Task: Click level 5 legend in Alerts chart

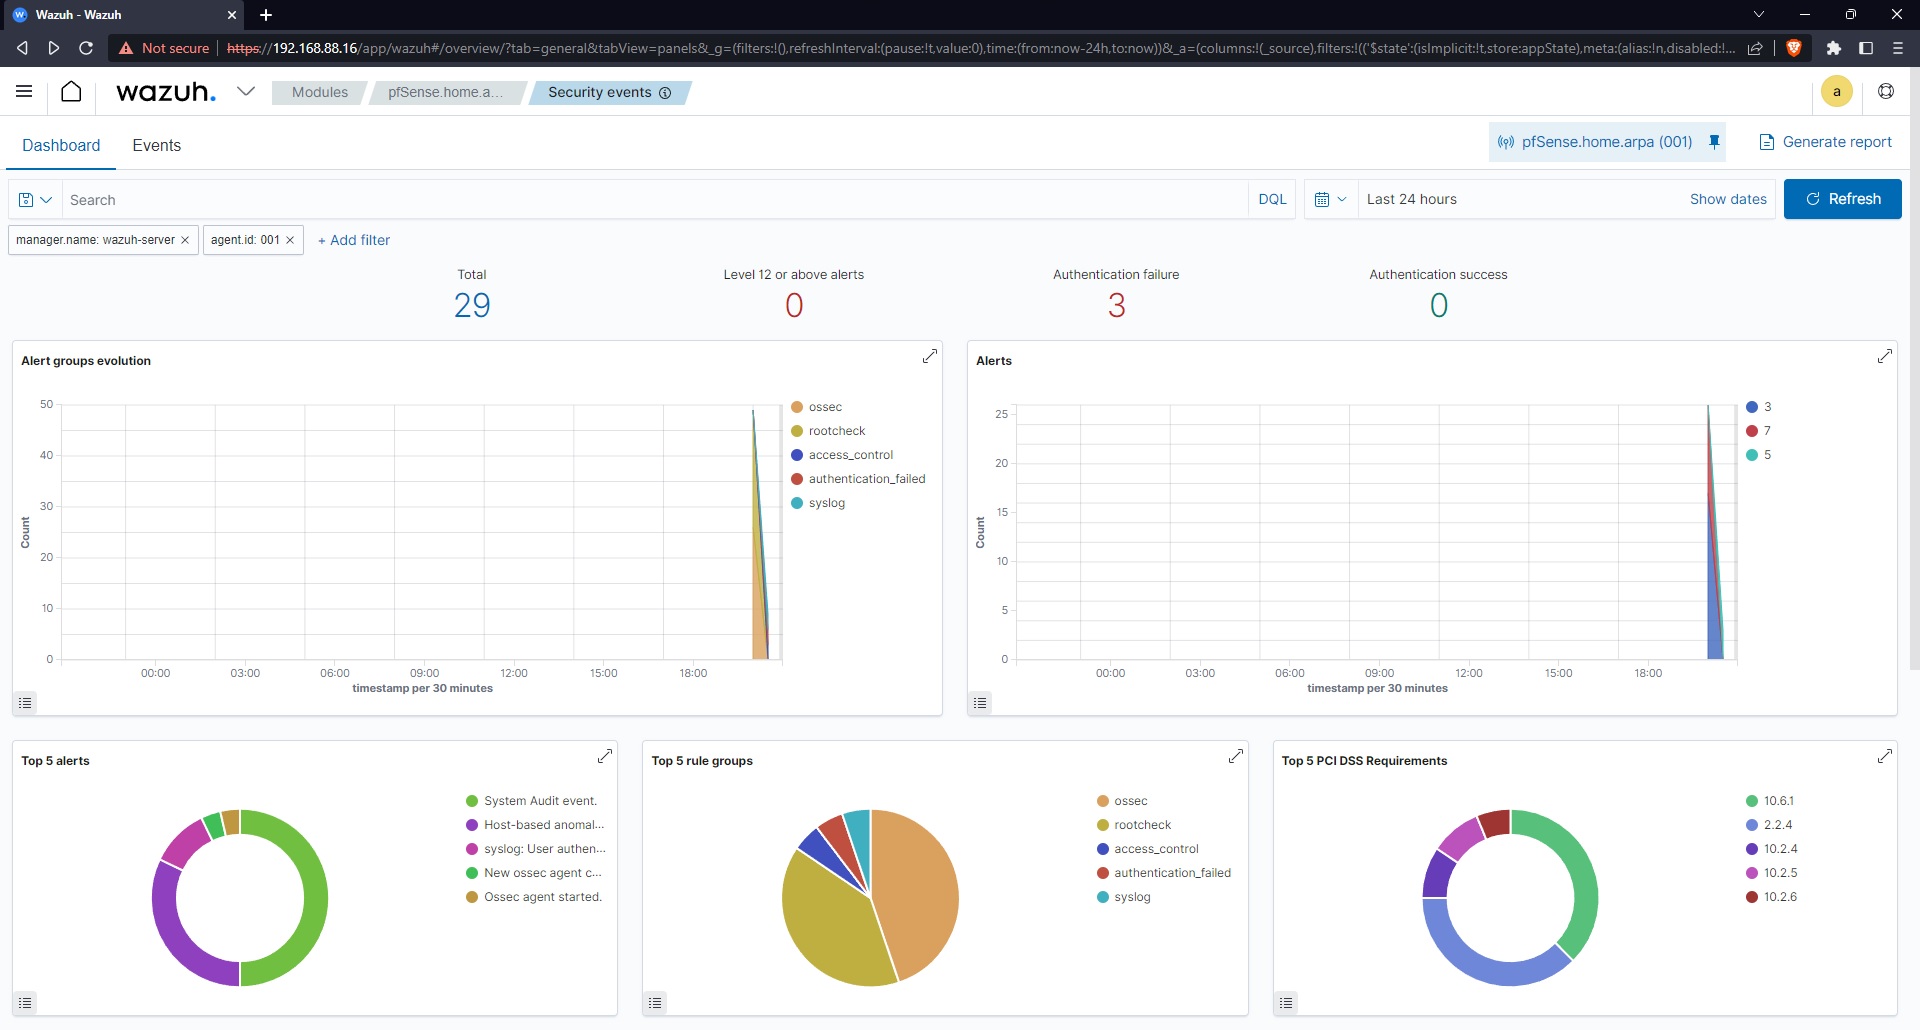Action: (1759, 455)
